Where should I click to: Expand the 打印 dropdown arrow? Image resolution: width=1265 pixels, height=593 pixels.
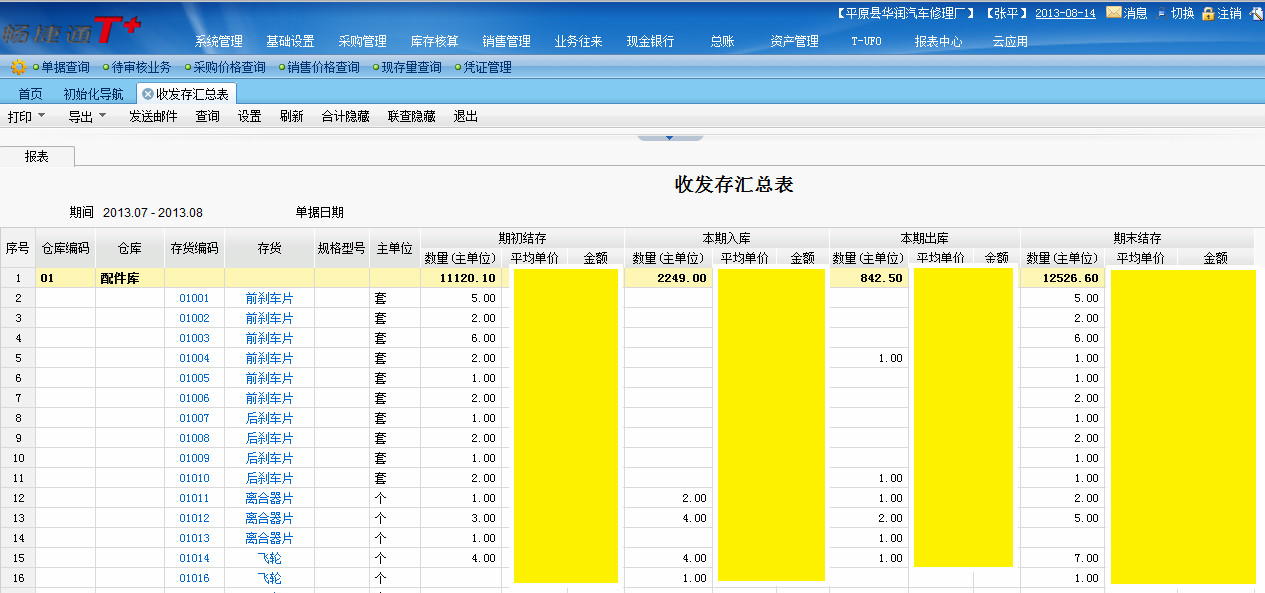coord(42,116)
